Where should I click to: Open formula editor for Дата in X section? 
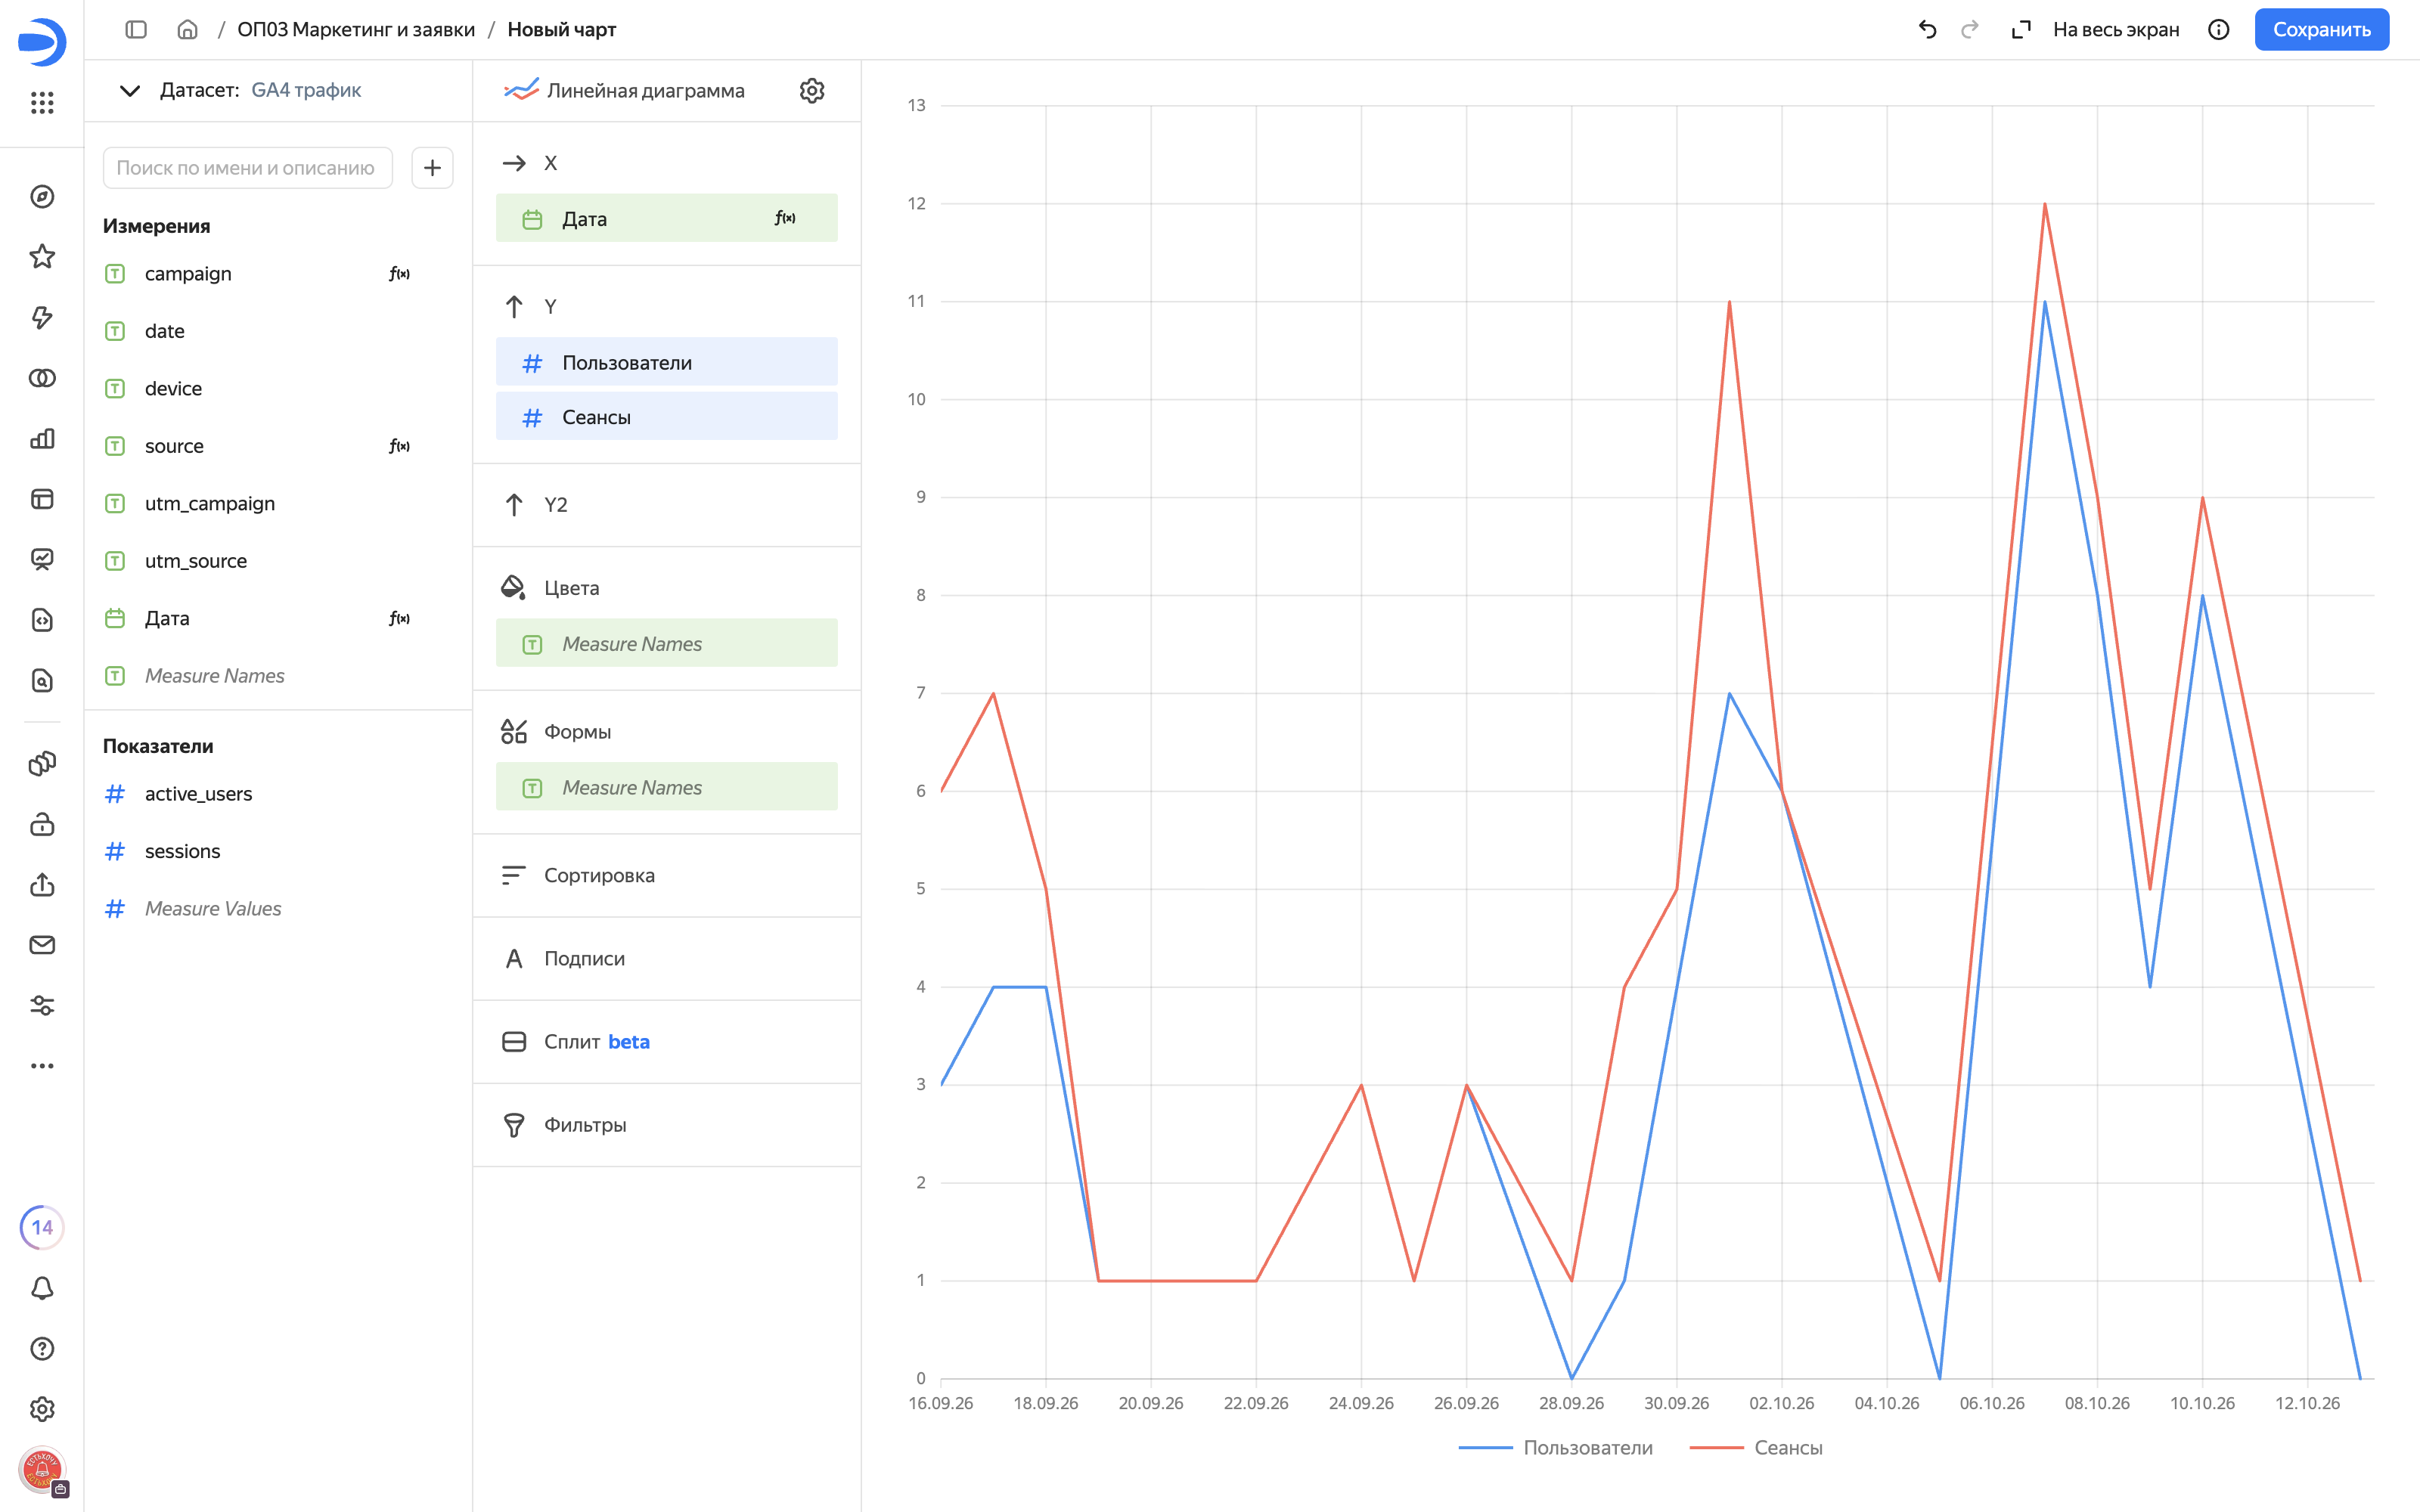(x=785, y=218)
